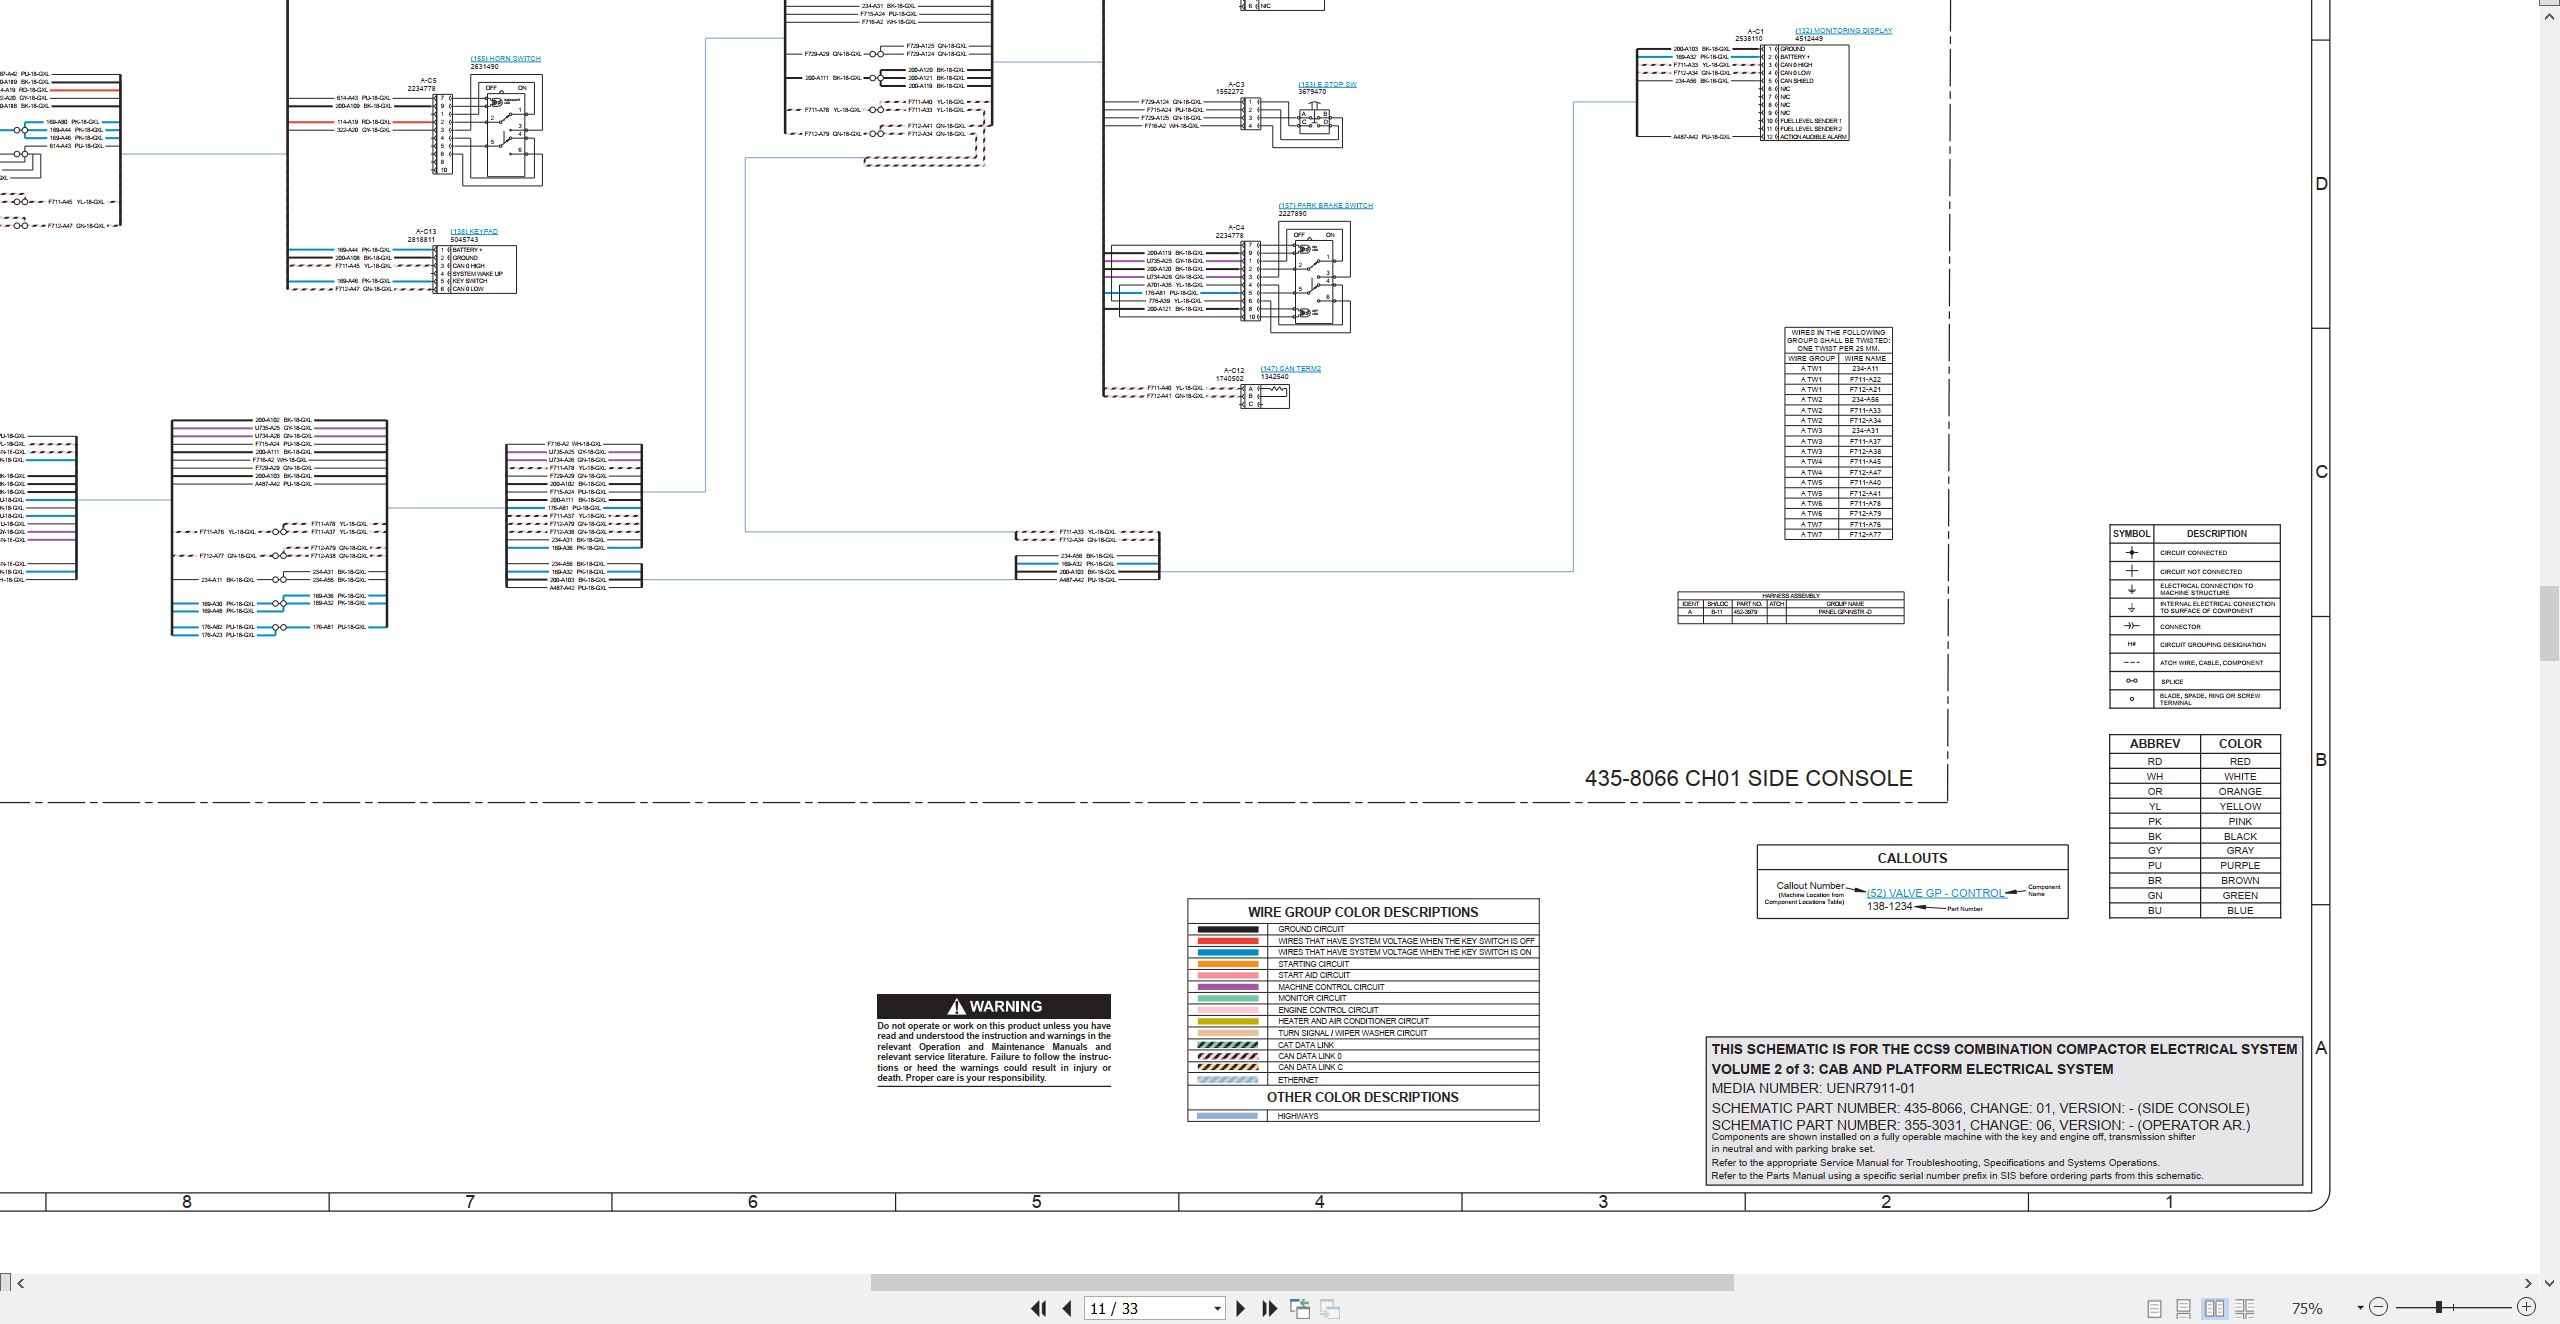
Task: Jump to the last page
Action: 1270,1308
